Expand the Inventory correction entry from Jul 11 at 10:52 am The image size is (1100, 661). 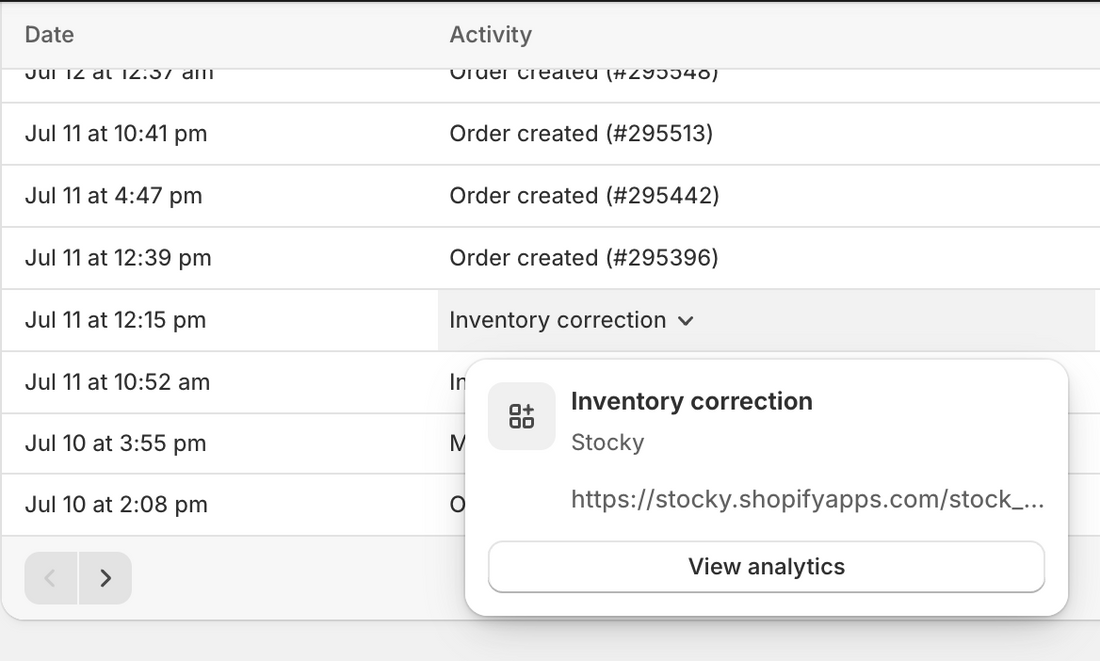[x=456, y=382]
